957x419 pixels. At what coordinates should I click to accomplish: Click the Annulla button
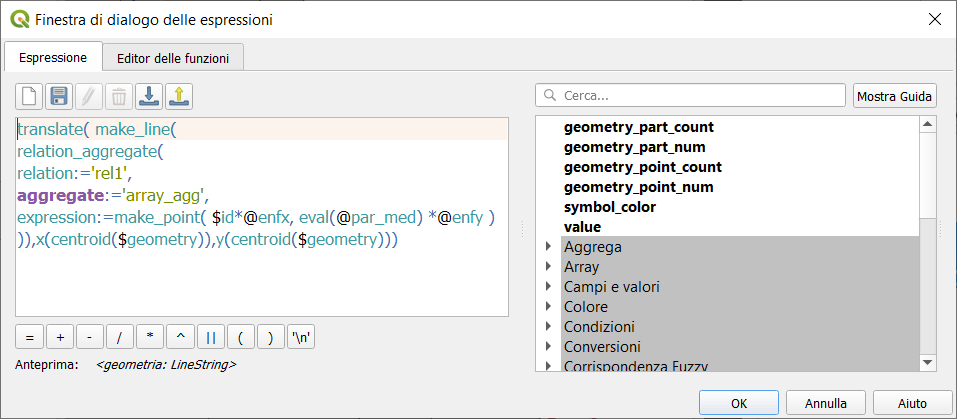point(826,403)
